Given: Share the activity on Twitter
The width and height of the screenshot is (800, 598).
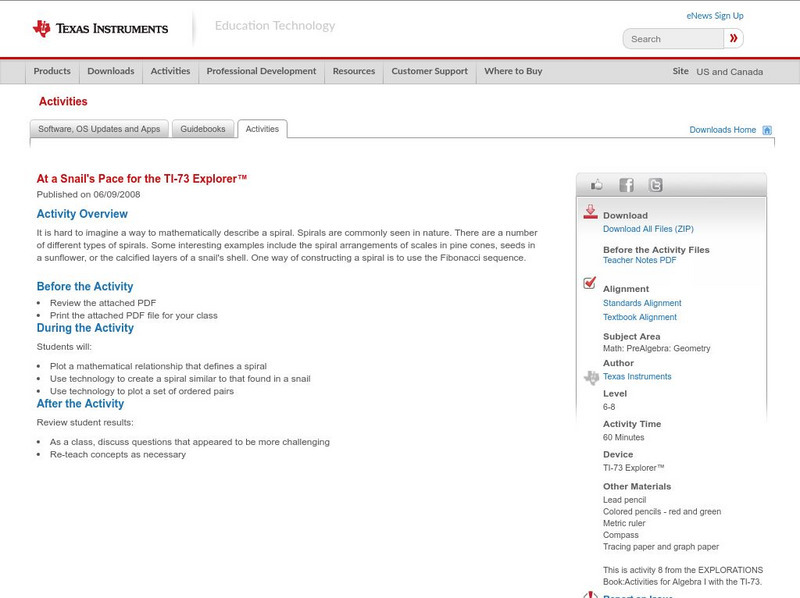Looking at the screenshot, I should coord(655,185).
